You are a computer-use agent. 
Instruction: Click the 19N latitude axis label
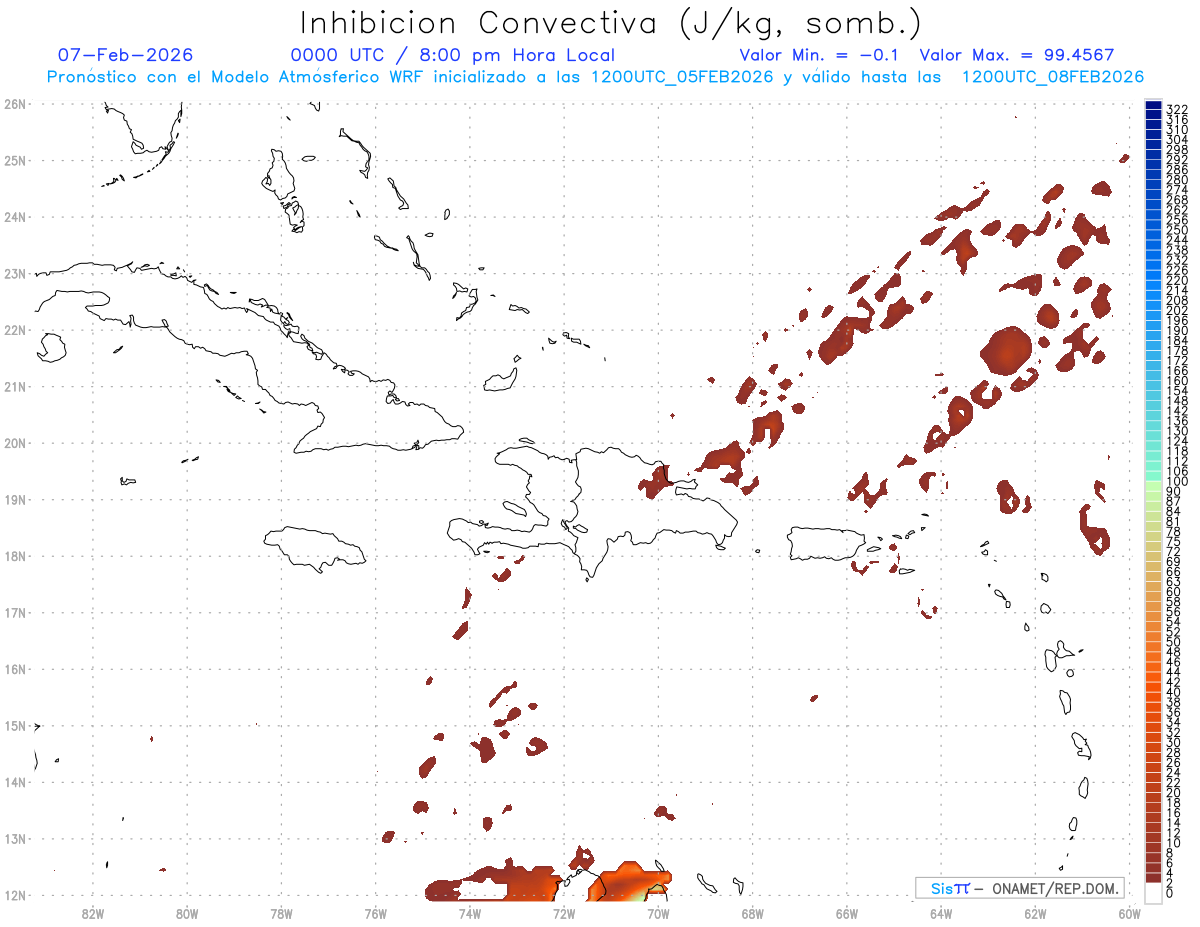(x=14, y=499)
